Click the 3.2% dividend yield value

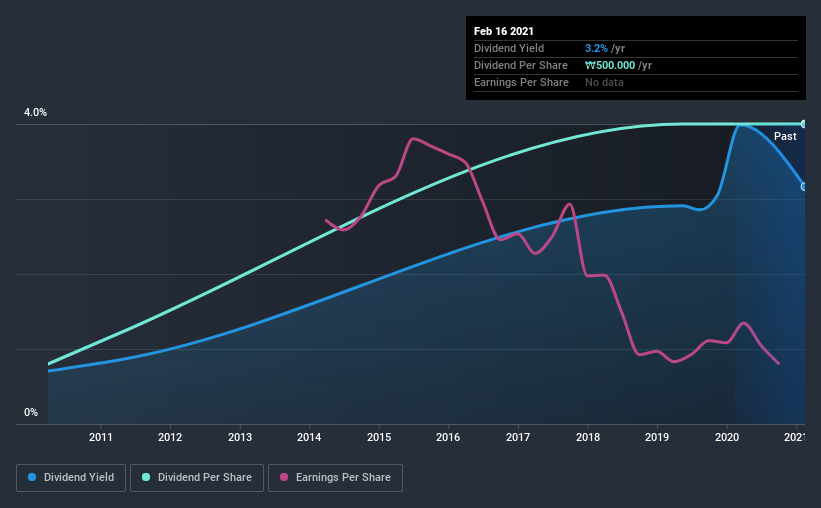595,48
